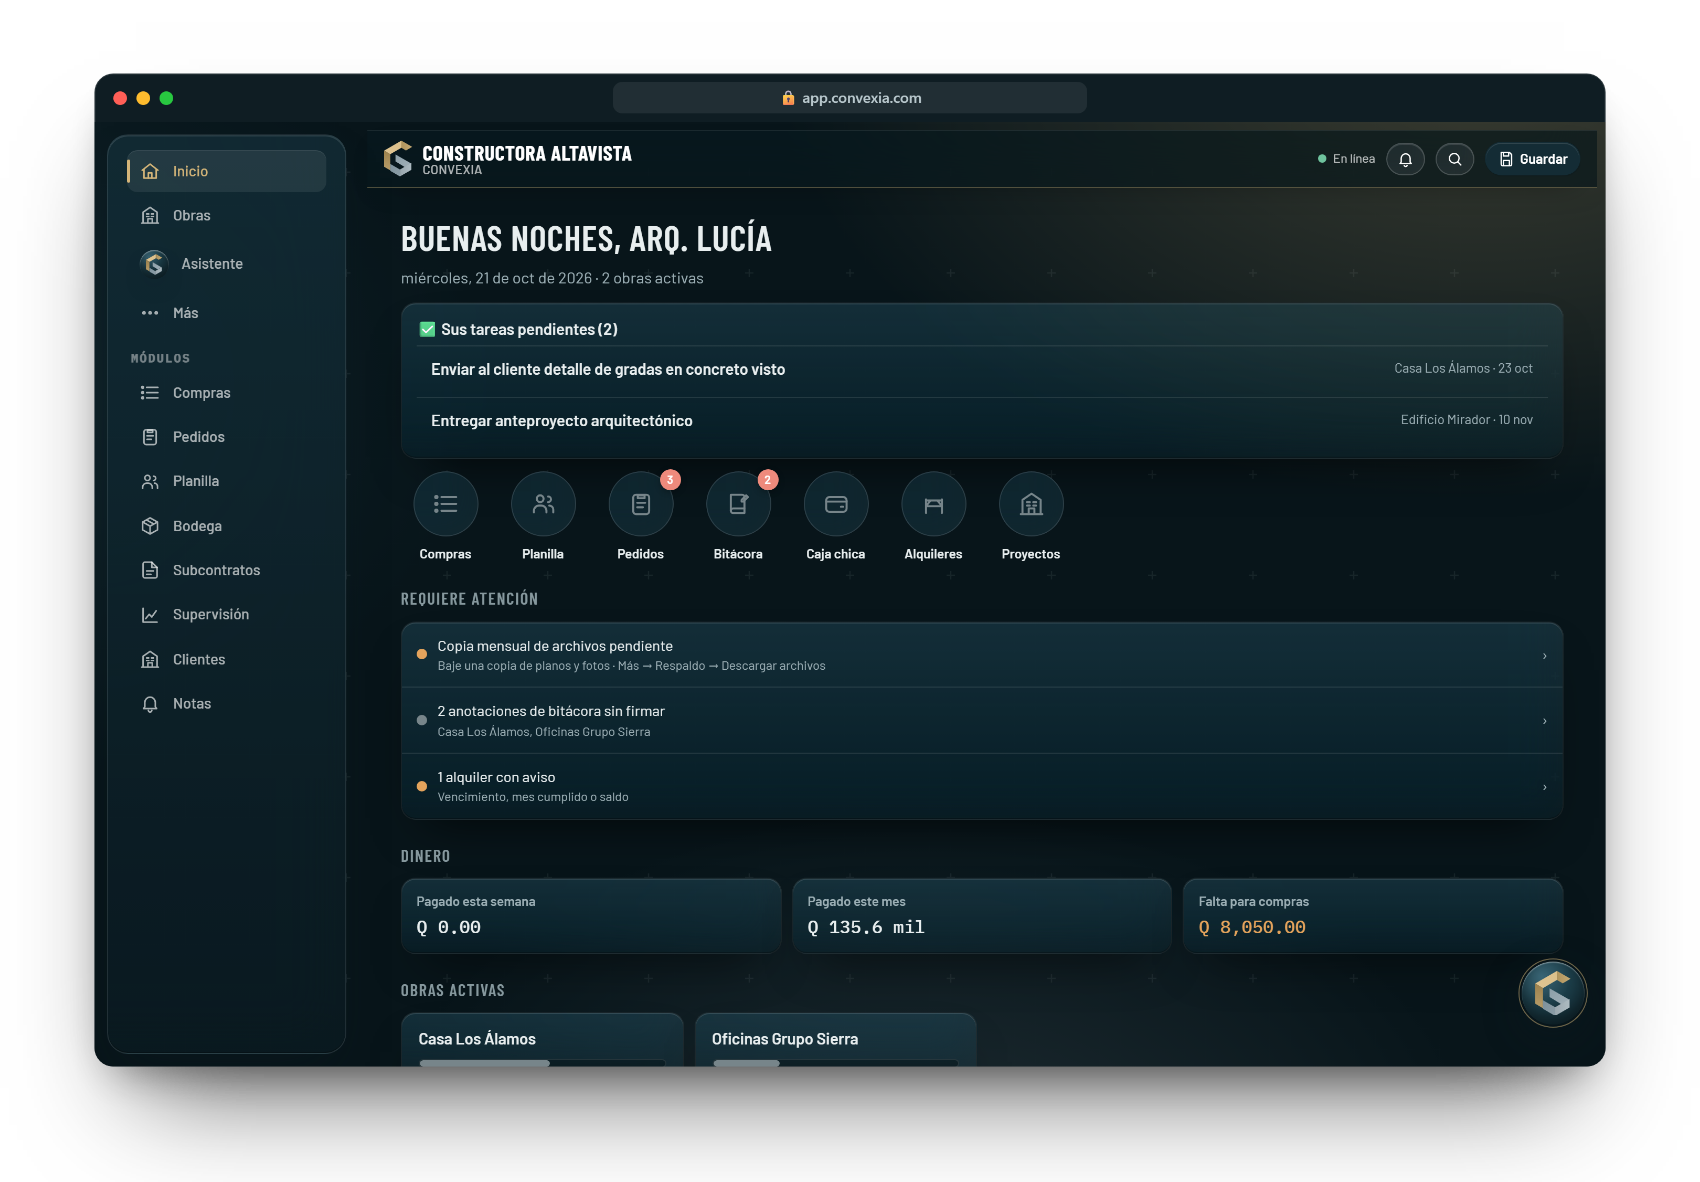1700x1182 pixels.
Task: Open Pedidos module in sidebar list
Action: [x=227, y=437]
